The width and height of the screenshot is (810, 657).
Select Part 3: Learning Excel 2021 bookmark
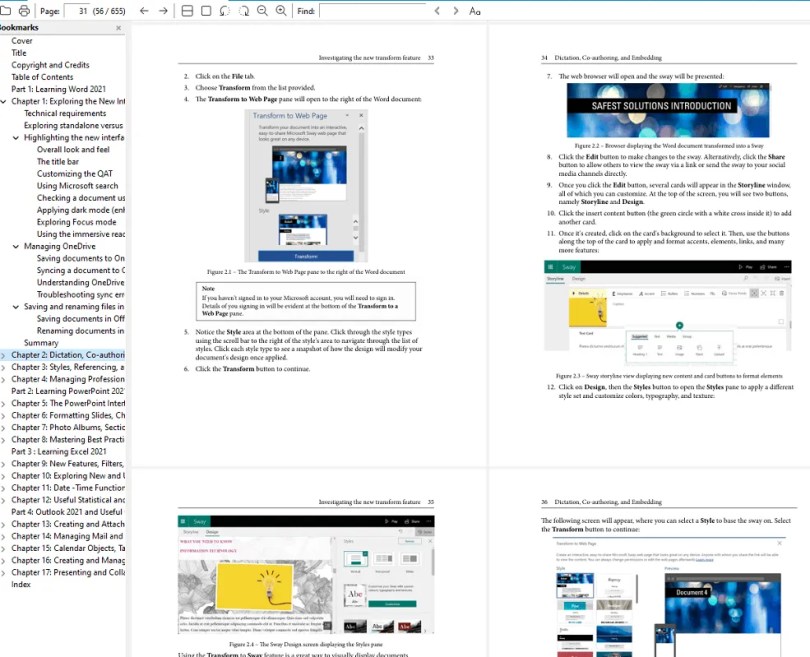(59, 452)
